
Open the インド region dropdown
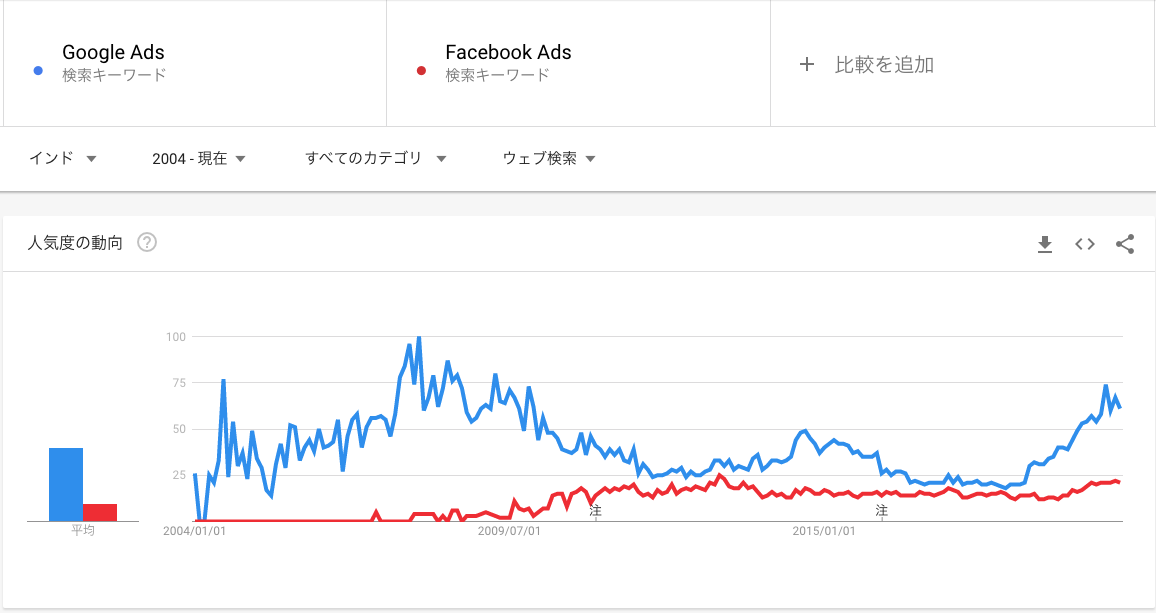pos(62,158)
